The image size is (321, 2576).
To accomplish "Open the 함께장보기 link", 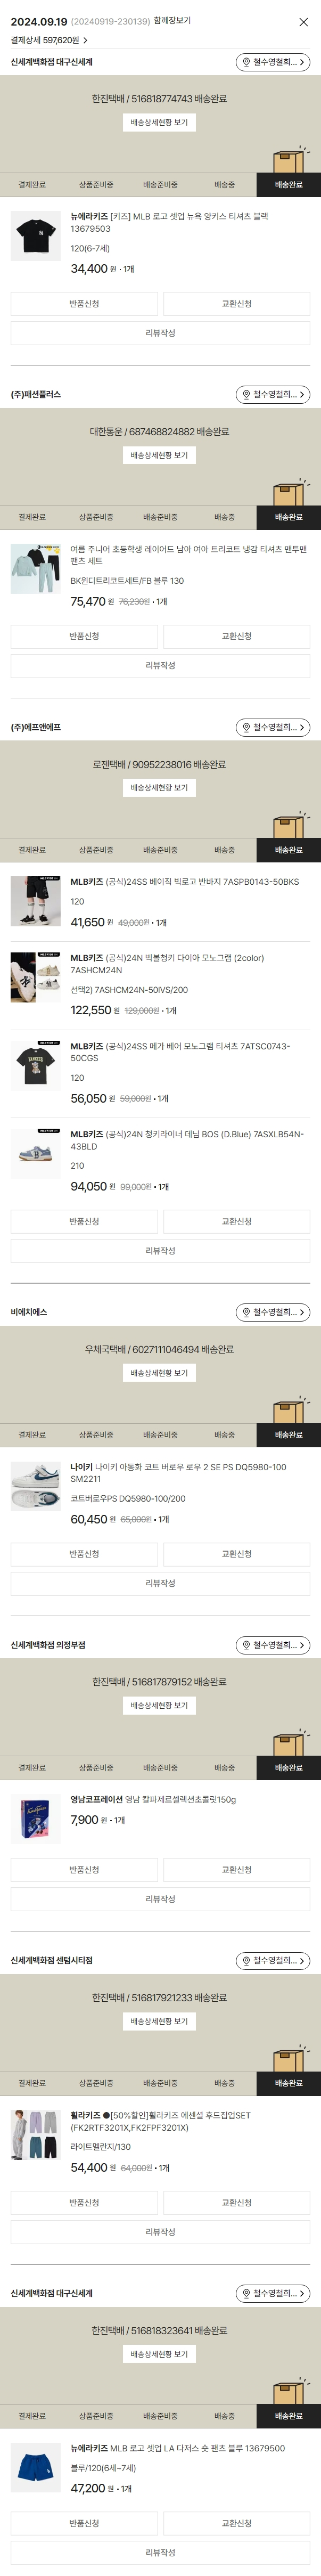I will (172, 21).
